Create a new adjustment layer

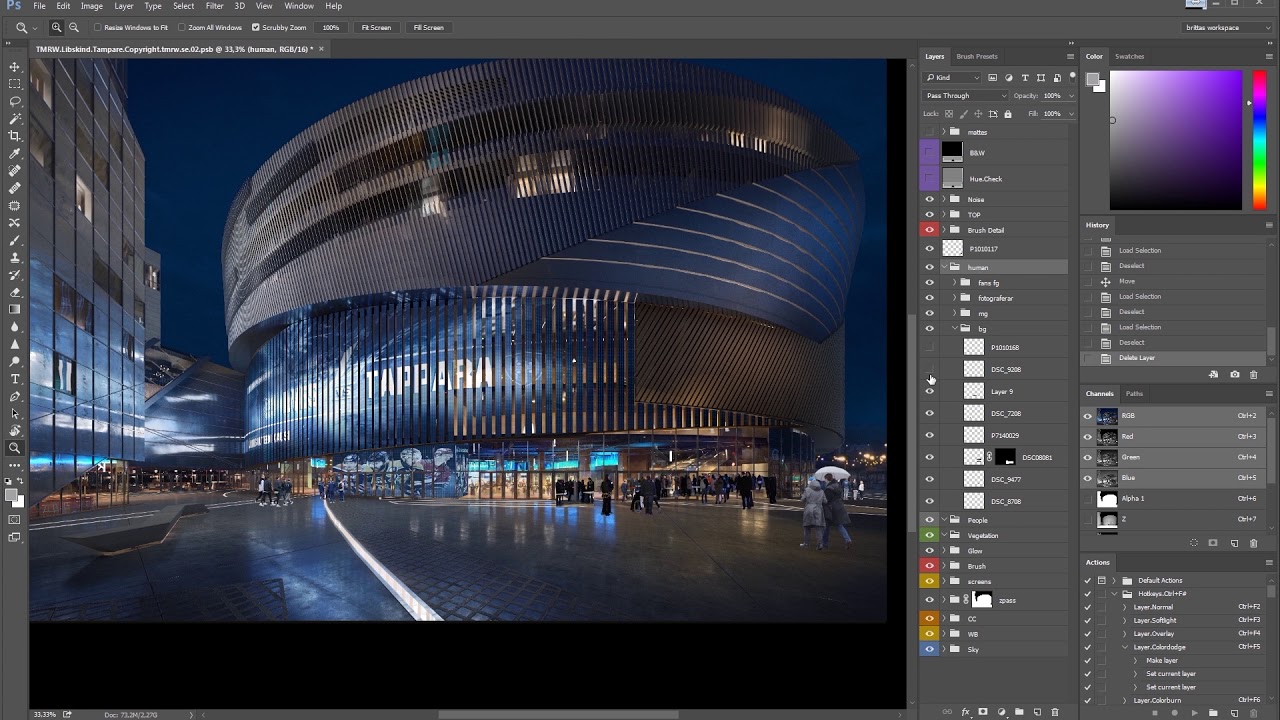point(1001,712)
